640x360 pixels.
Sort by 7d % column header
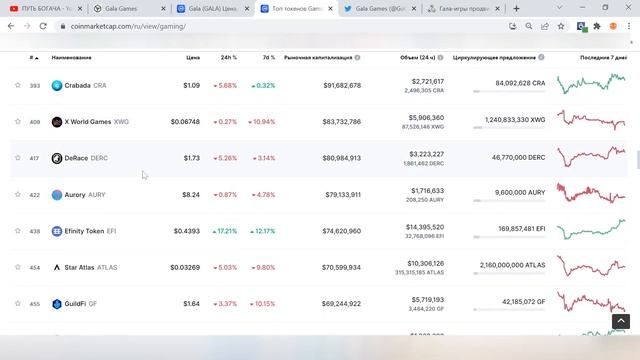[269, 58]
